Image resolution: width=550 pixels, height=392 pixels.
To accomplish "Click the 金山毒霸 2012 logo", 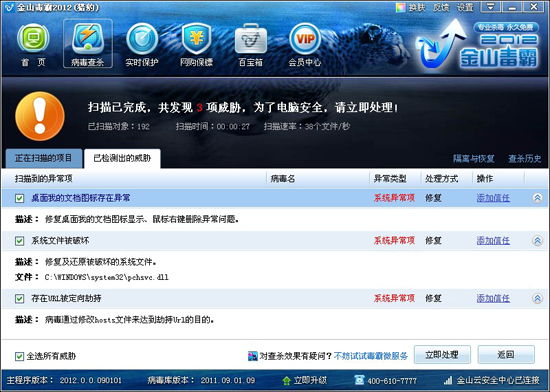I will click(477, 45).
